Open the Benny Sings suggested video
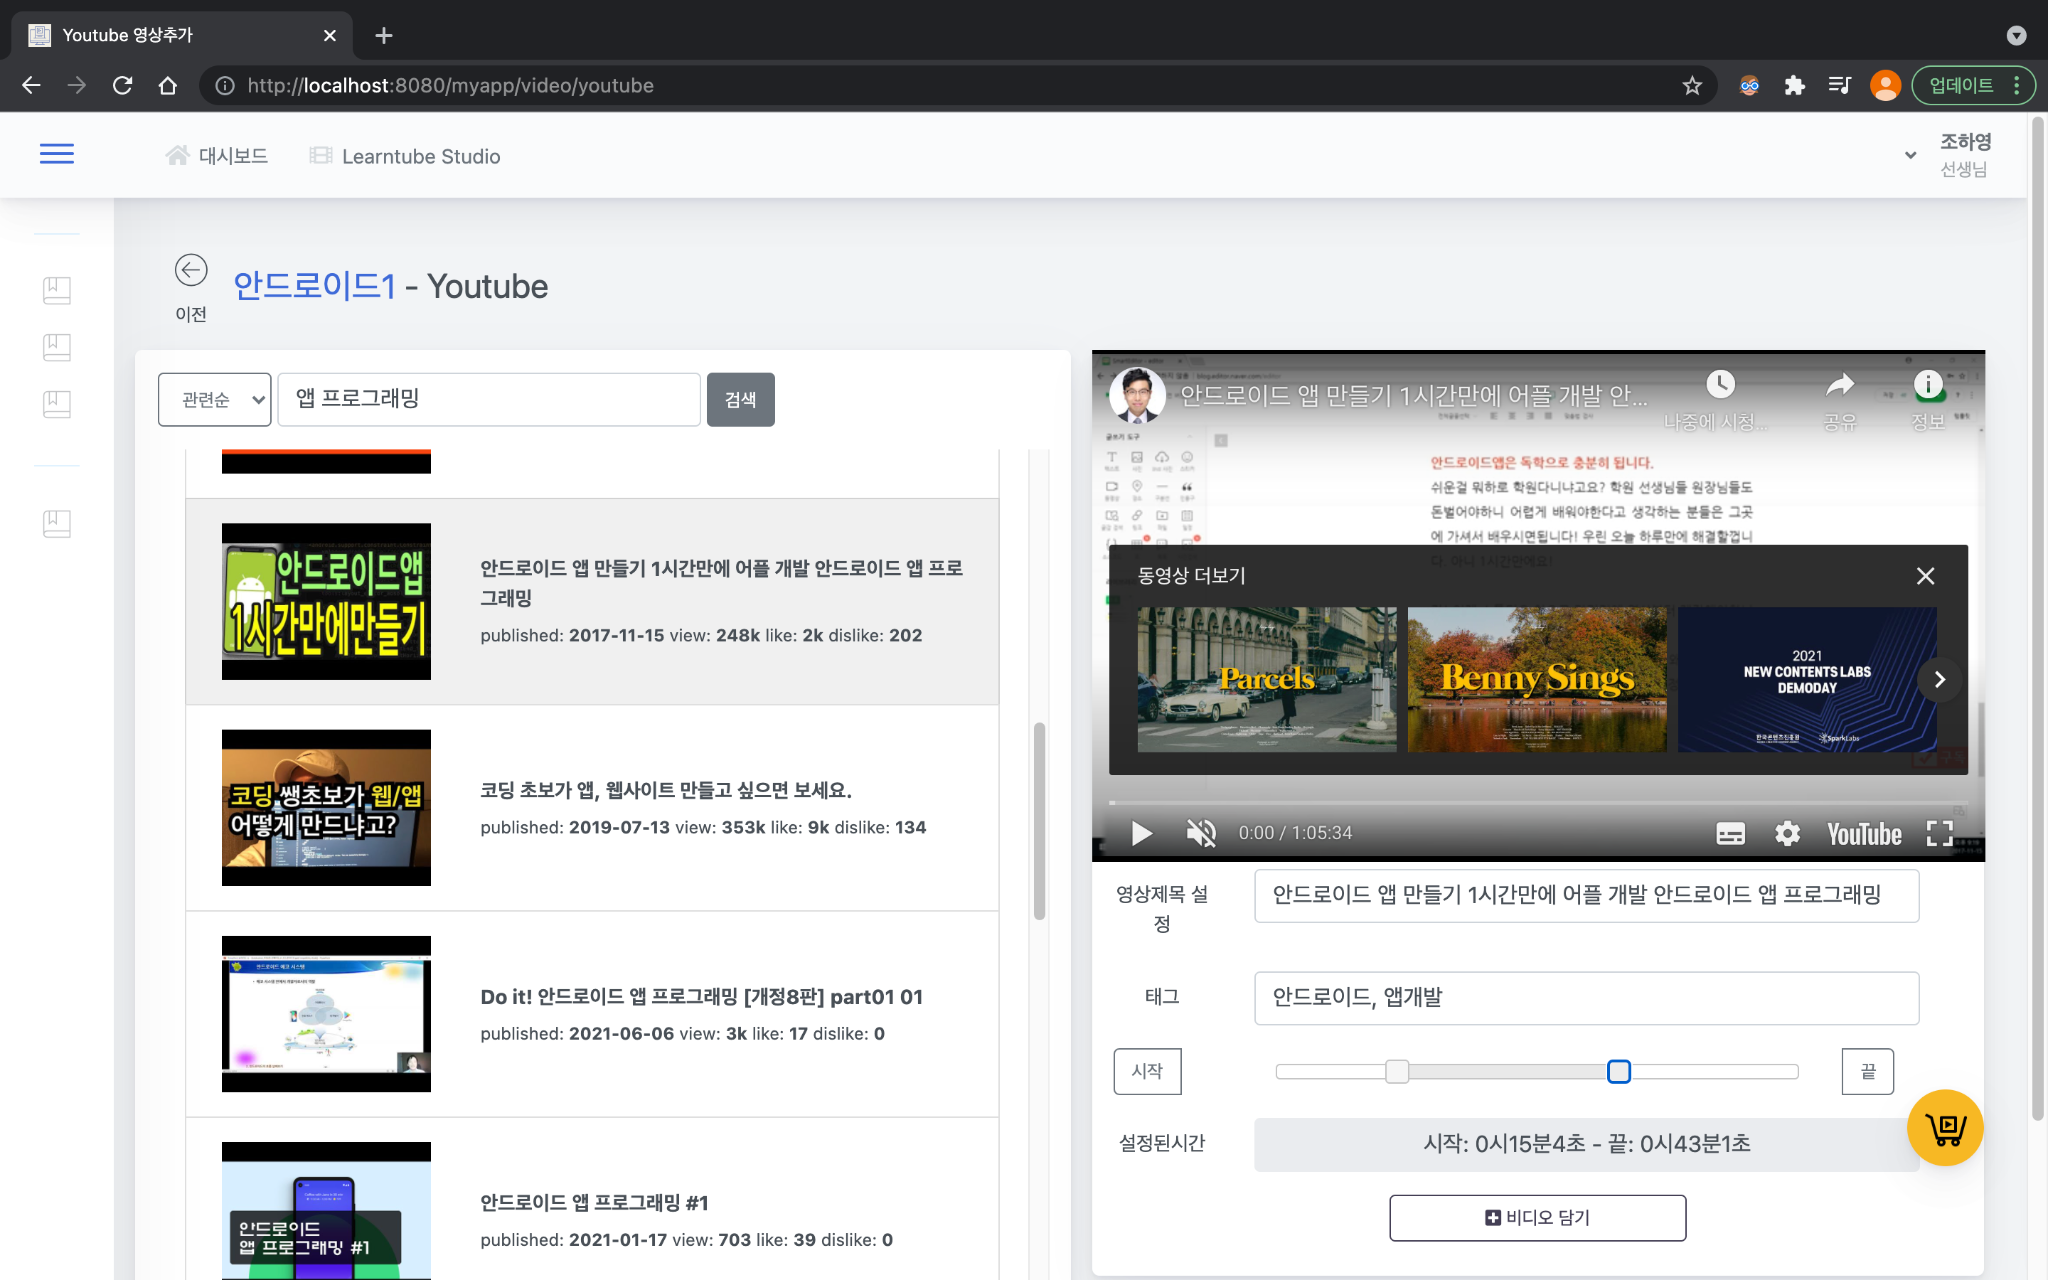The width and height of the screenshot is (2048, 1280). pos(1537,680)
